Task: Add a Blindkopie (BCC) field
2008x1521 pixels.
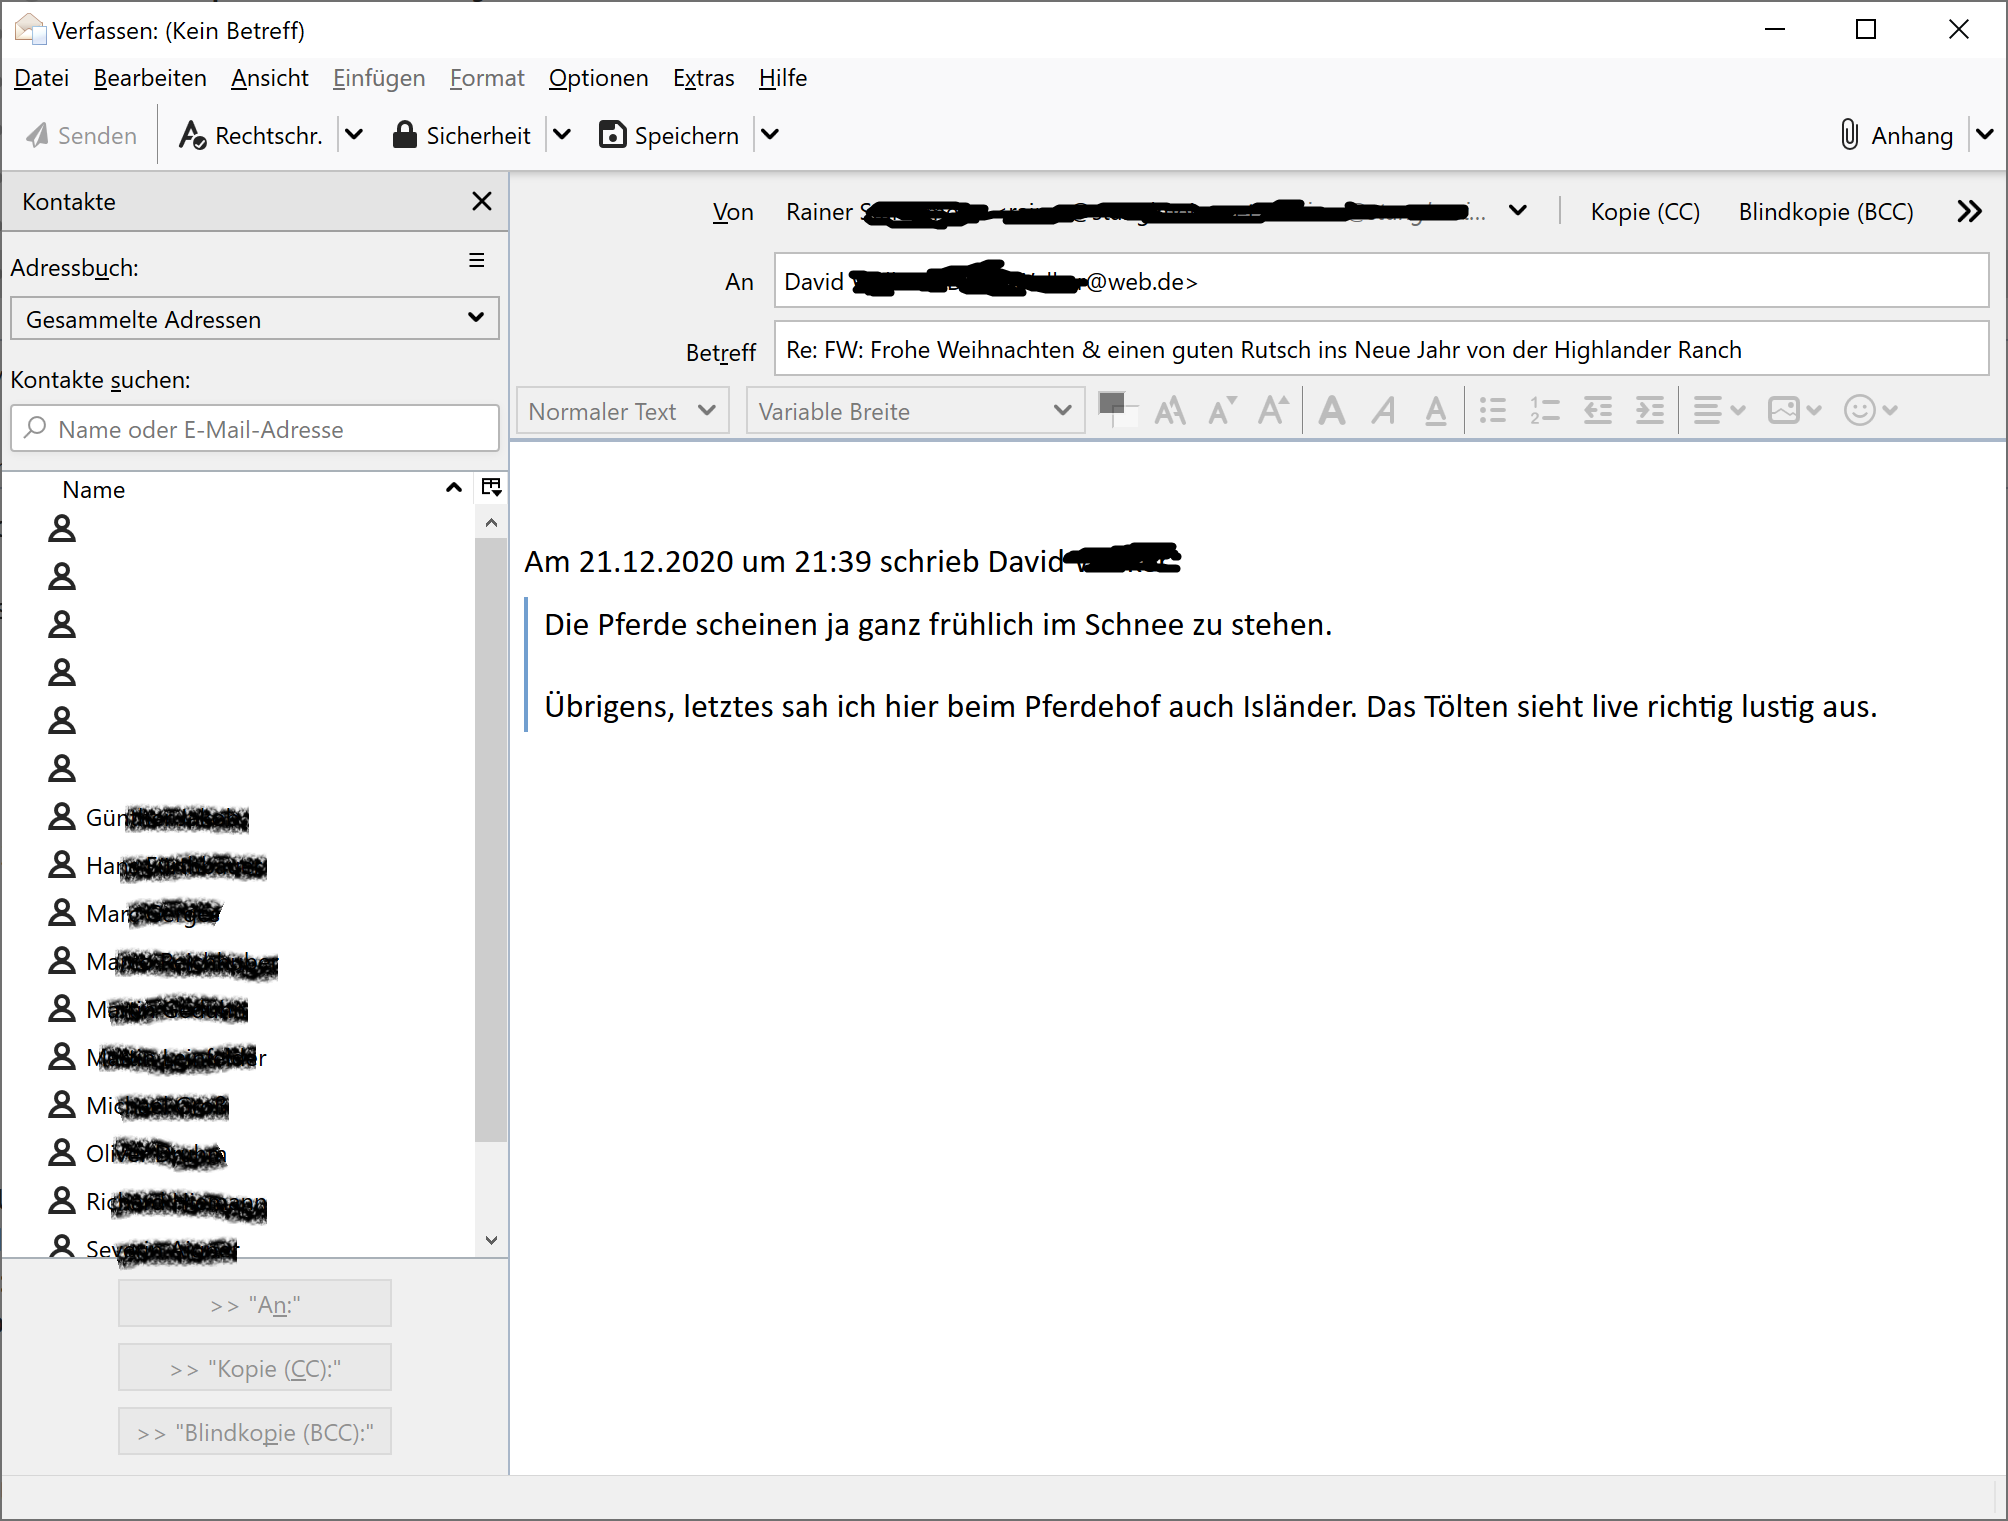Action: pyautogui.click(x=1825, y=212)
